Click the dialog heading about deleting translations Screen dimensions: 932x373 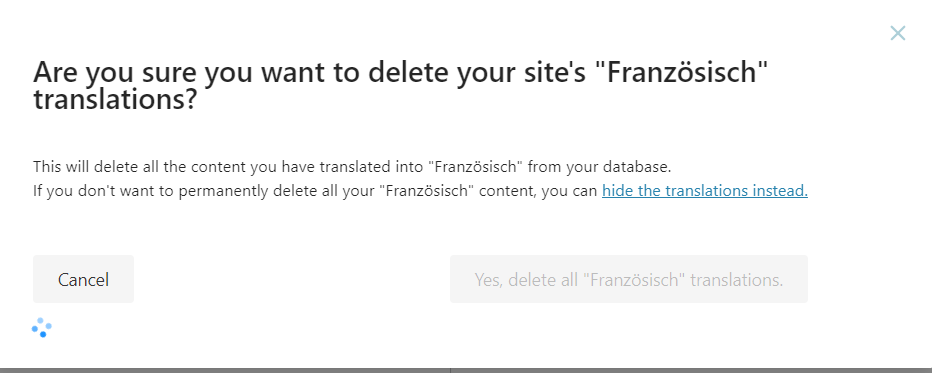401,87
